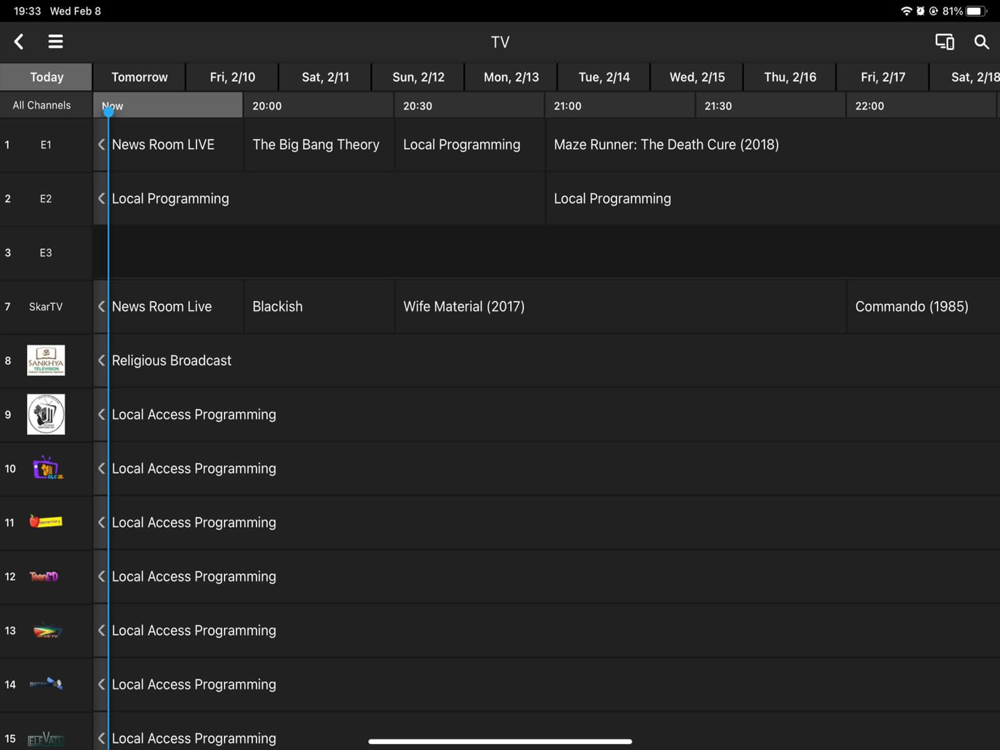Select channel 9 circular logo
1000x750 pixels.
click(x=46, y=415)
